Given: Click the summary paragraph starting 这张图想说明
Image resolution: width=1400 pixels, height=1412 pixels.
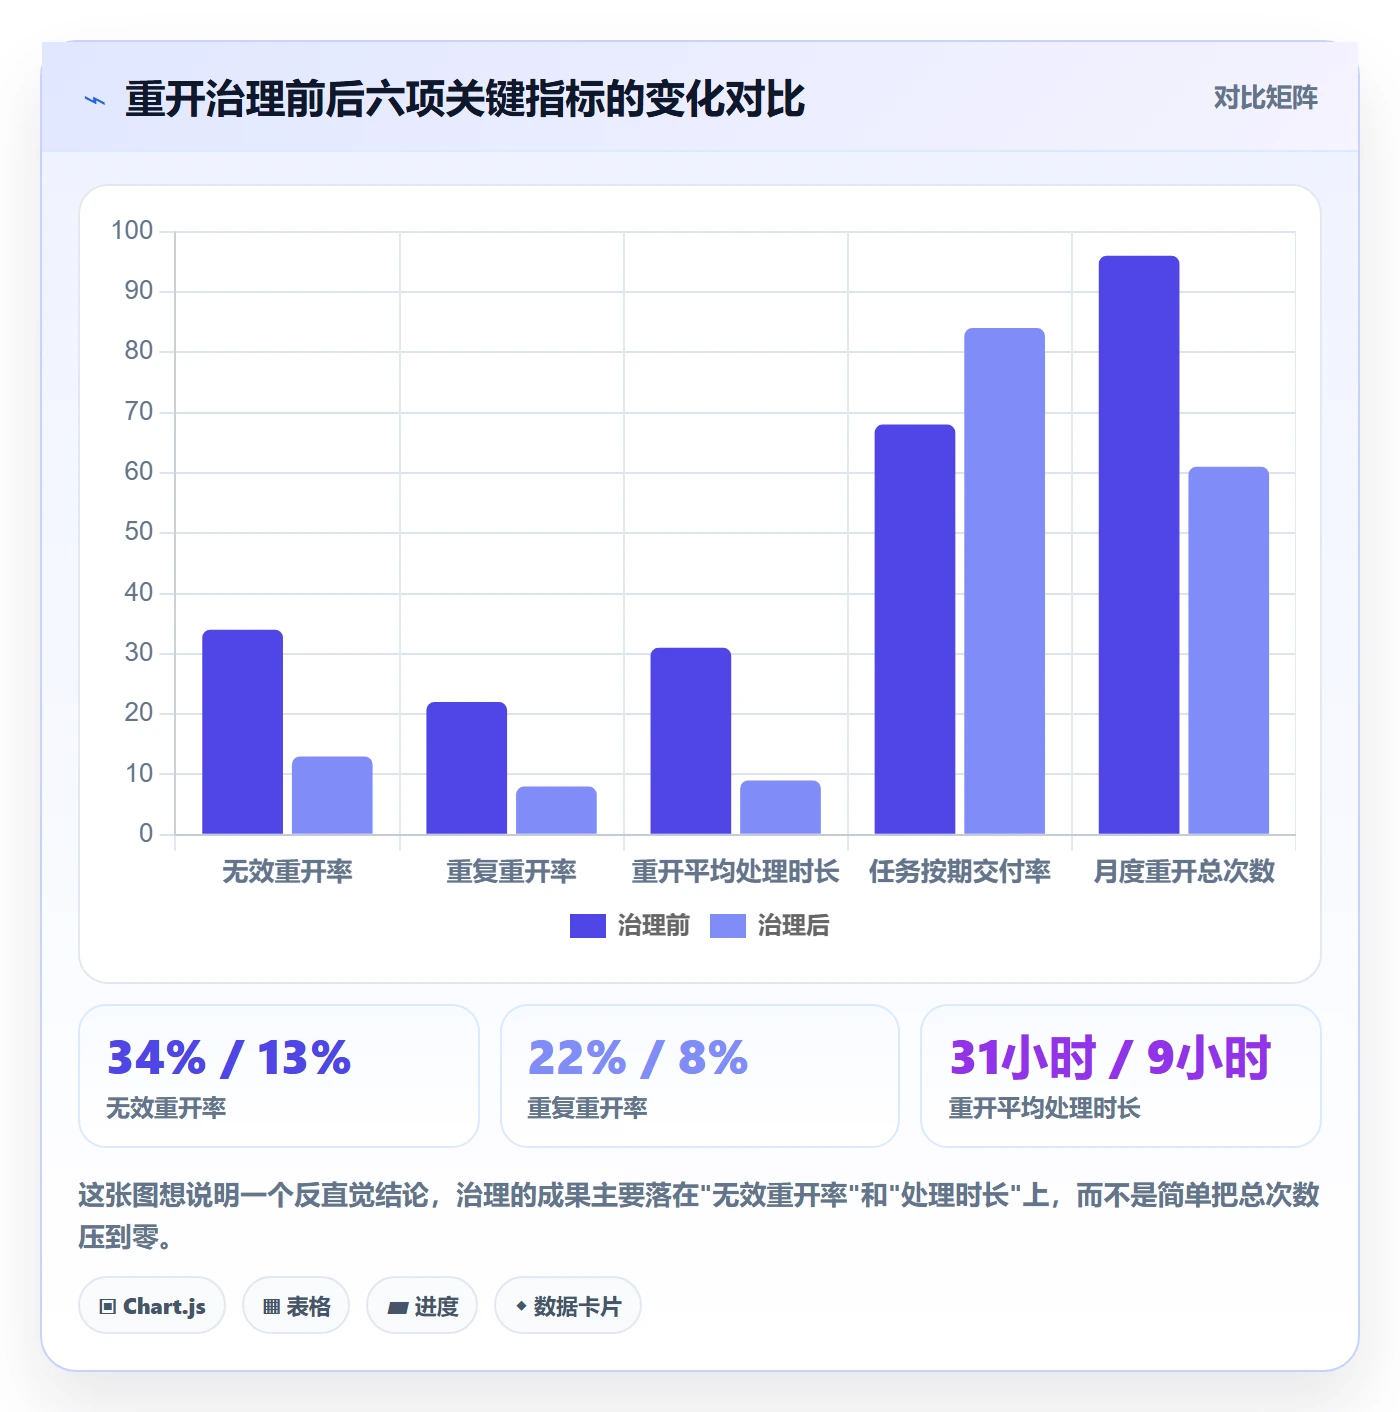Looking at the screenshot, I should 699,1215.
